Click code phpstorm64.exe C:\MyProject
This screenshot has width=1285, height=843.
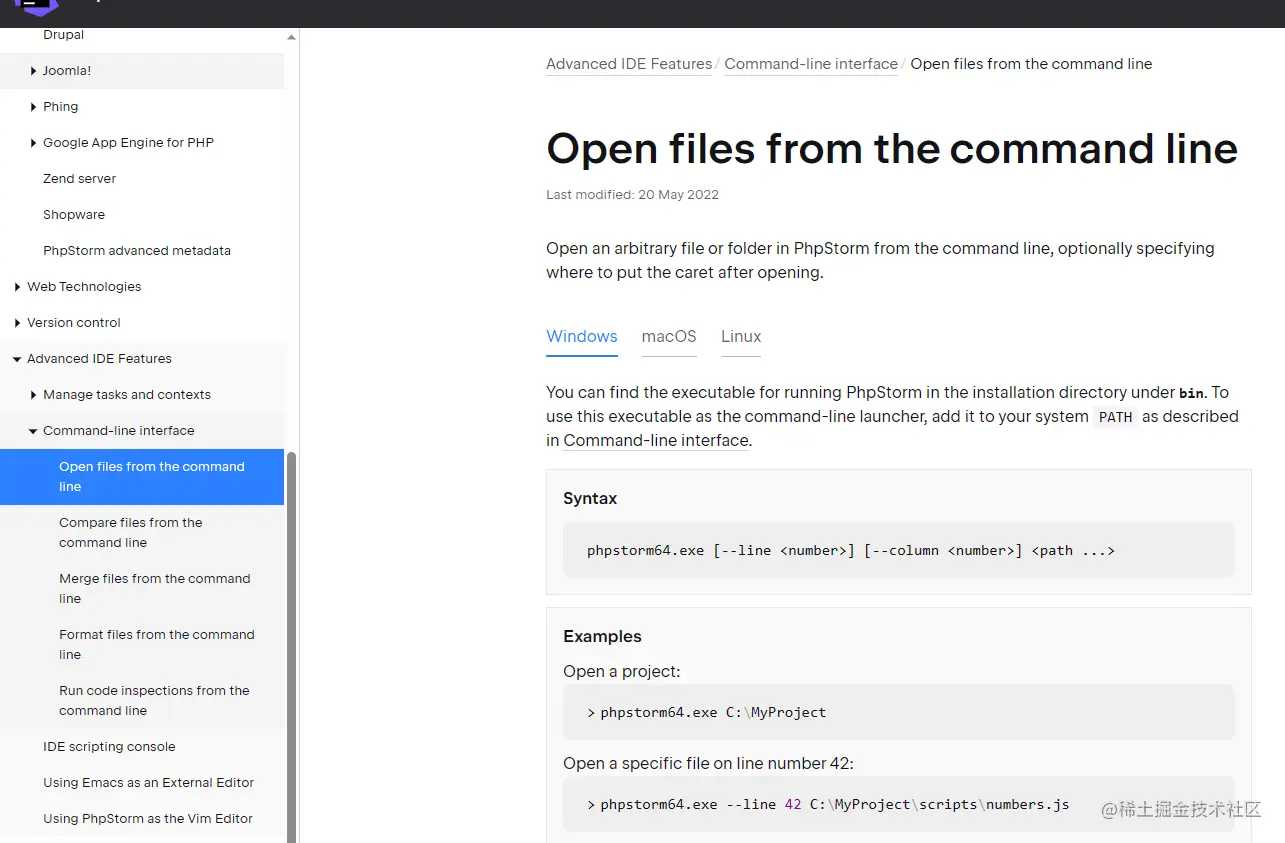[x=713, y=713]
